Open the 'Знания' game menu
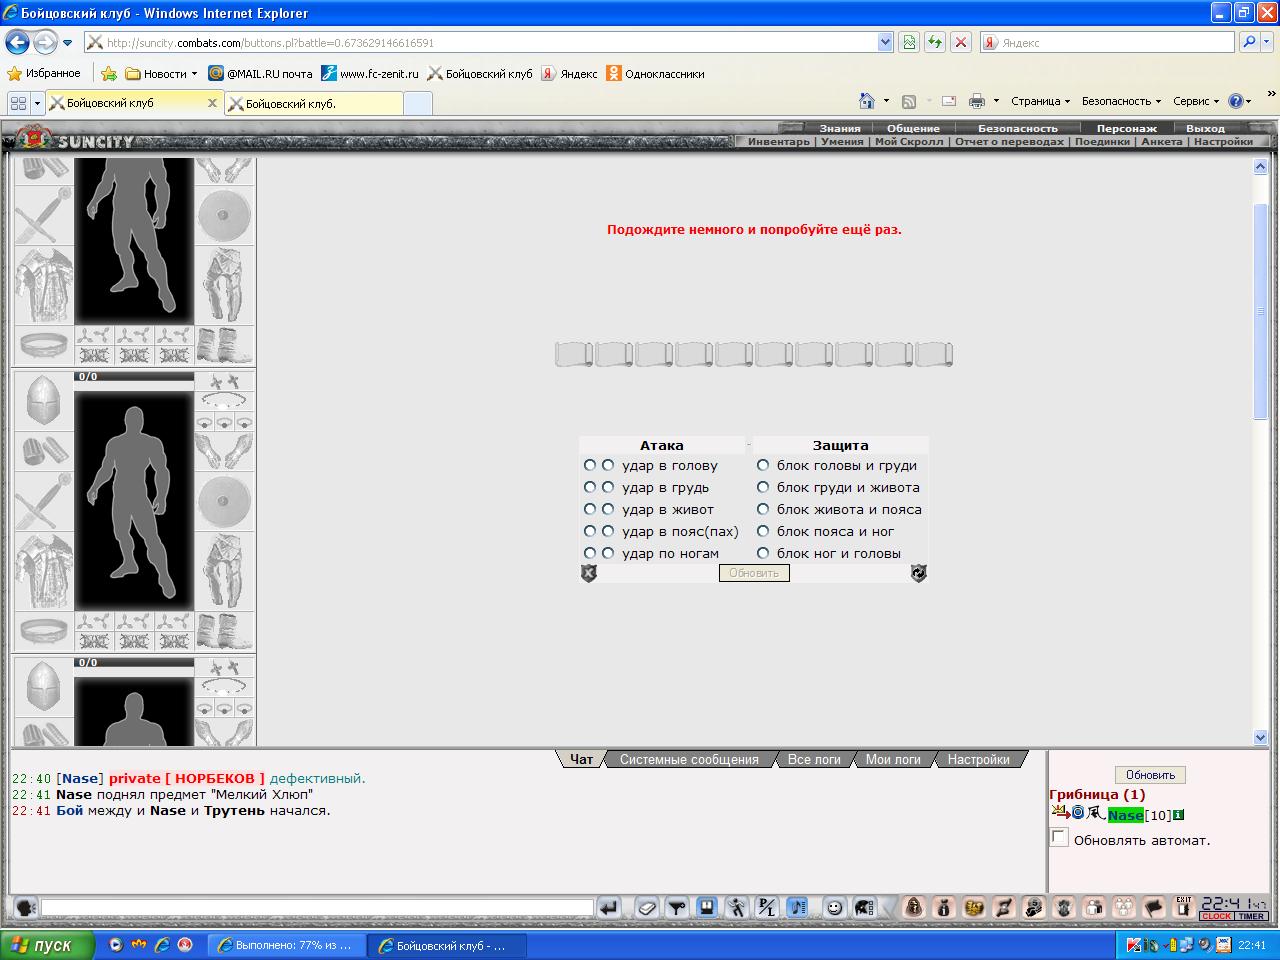Viewport: 1280px width, 960px height. (840, 128)
